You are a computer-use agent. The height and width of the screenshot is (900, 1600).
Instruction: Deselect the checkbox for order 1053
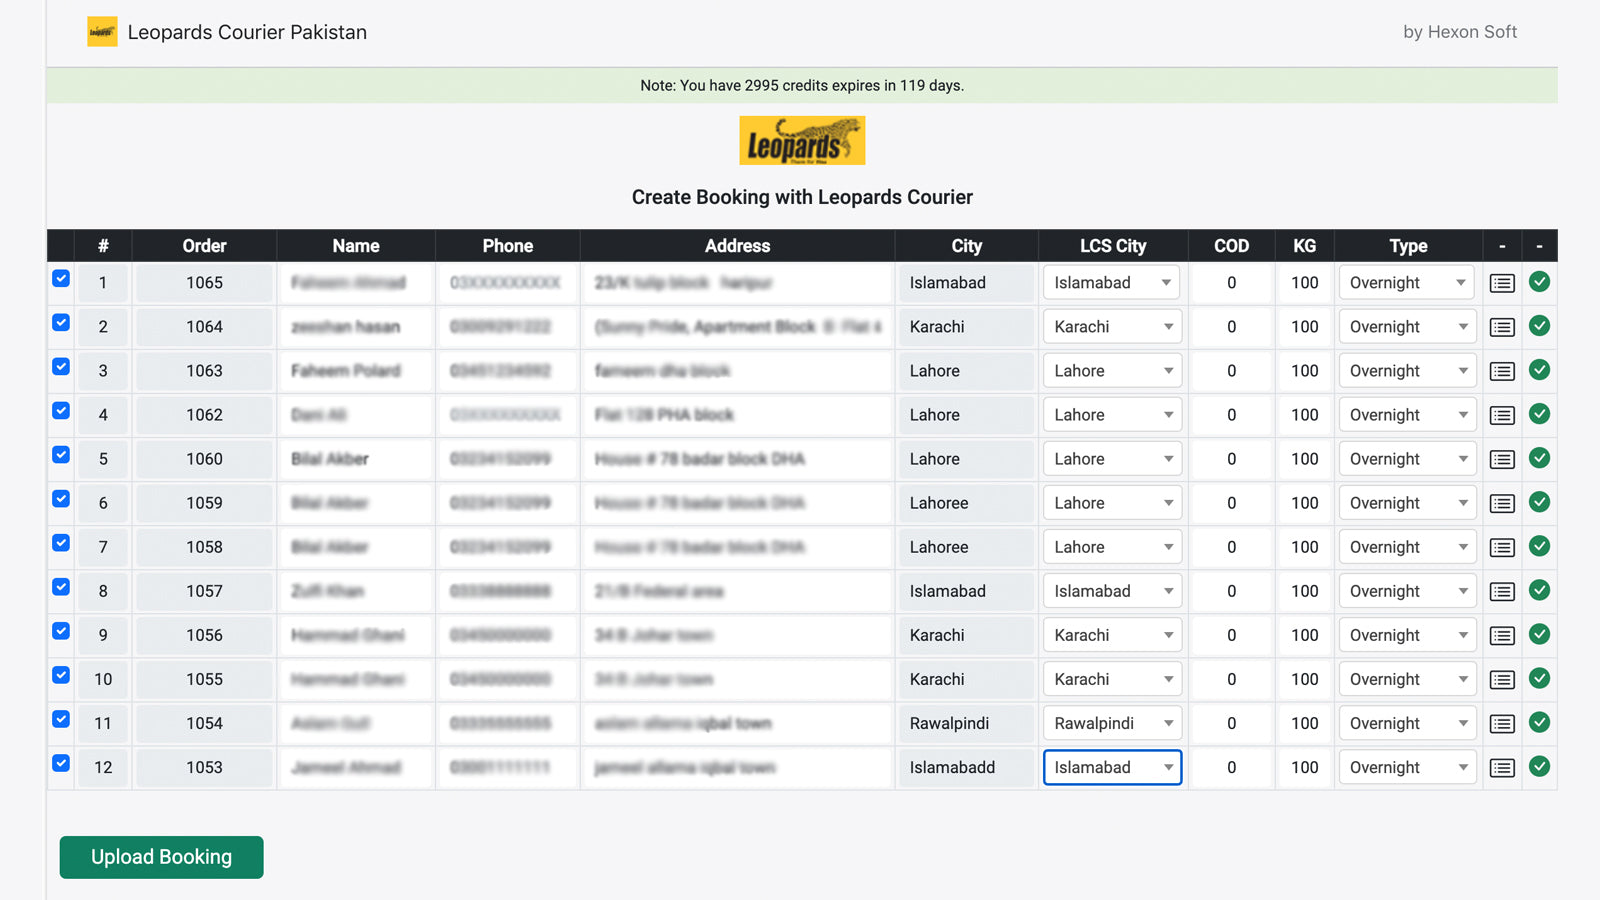(x=61, y=763)
